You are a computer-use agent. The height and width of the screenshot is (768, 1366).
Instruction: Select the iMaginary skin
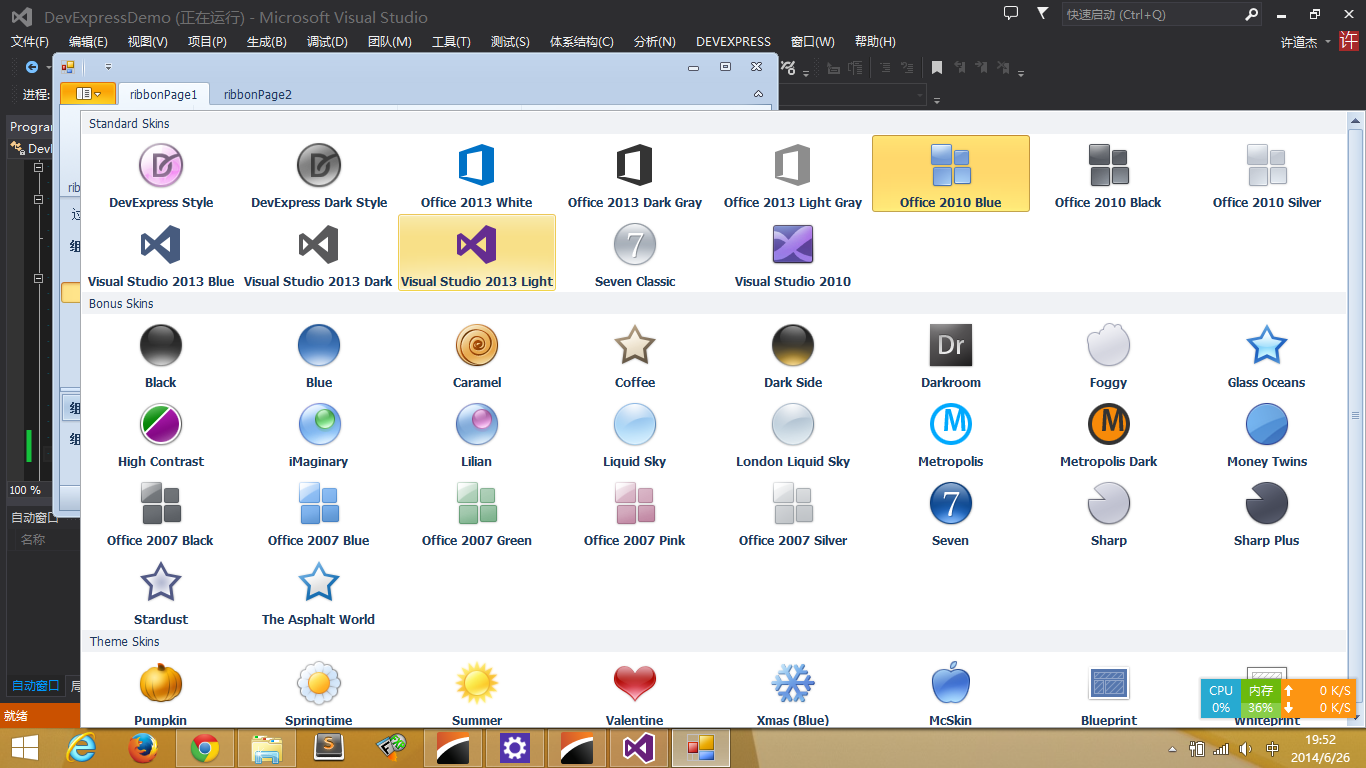319,433
